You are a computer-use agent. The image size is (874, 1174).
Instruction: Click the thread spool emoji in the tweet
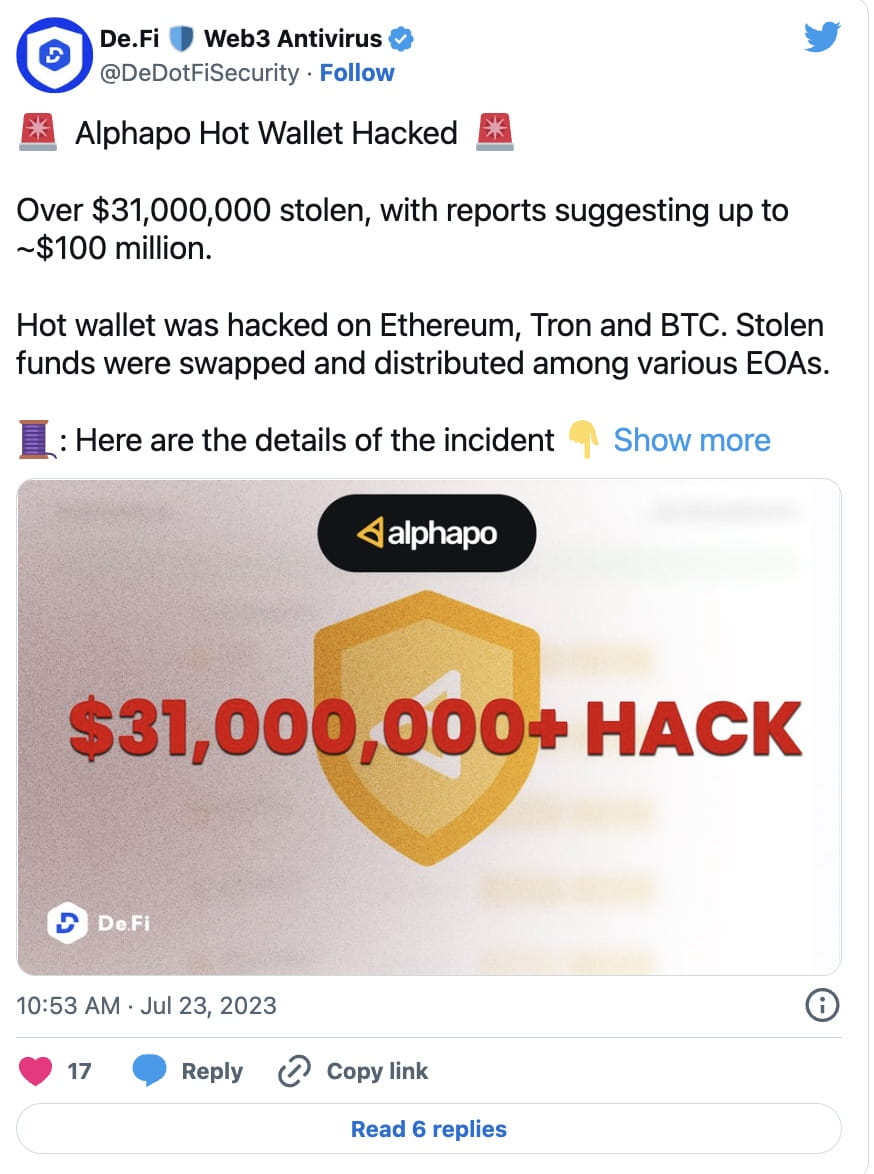(x=32, y=439)
